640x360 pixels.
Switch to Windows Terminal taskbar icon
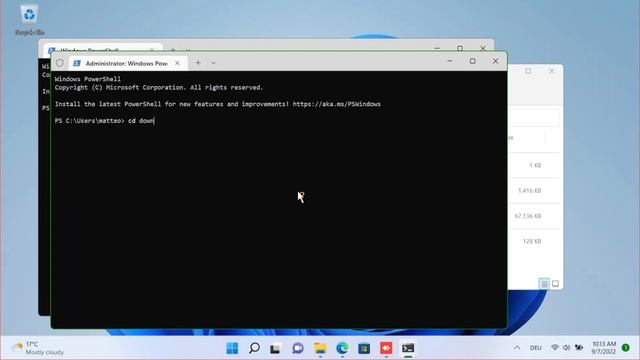[x=408, y=348]
